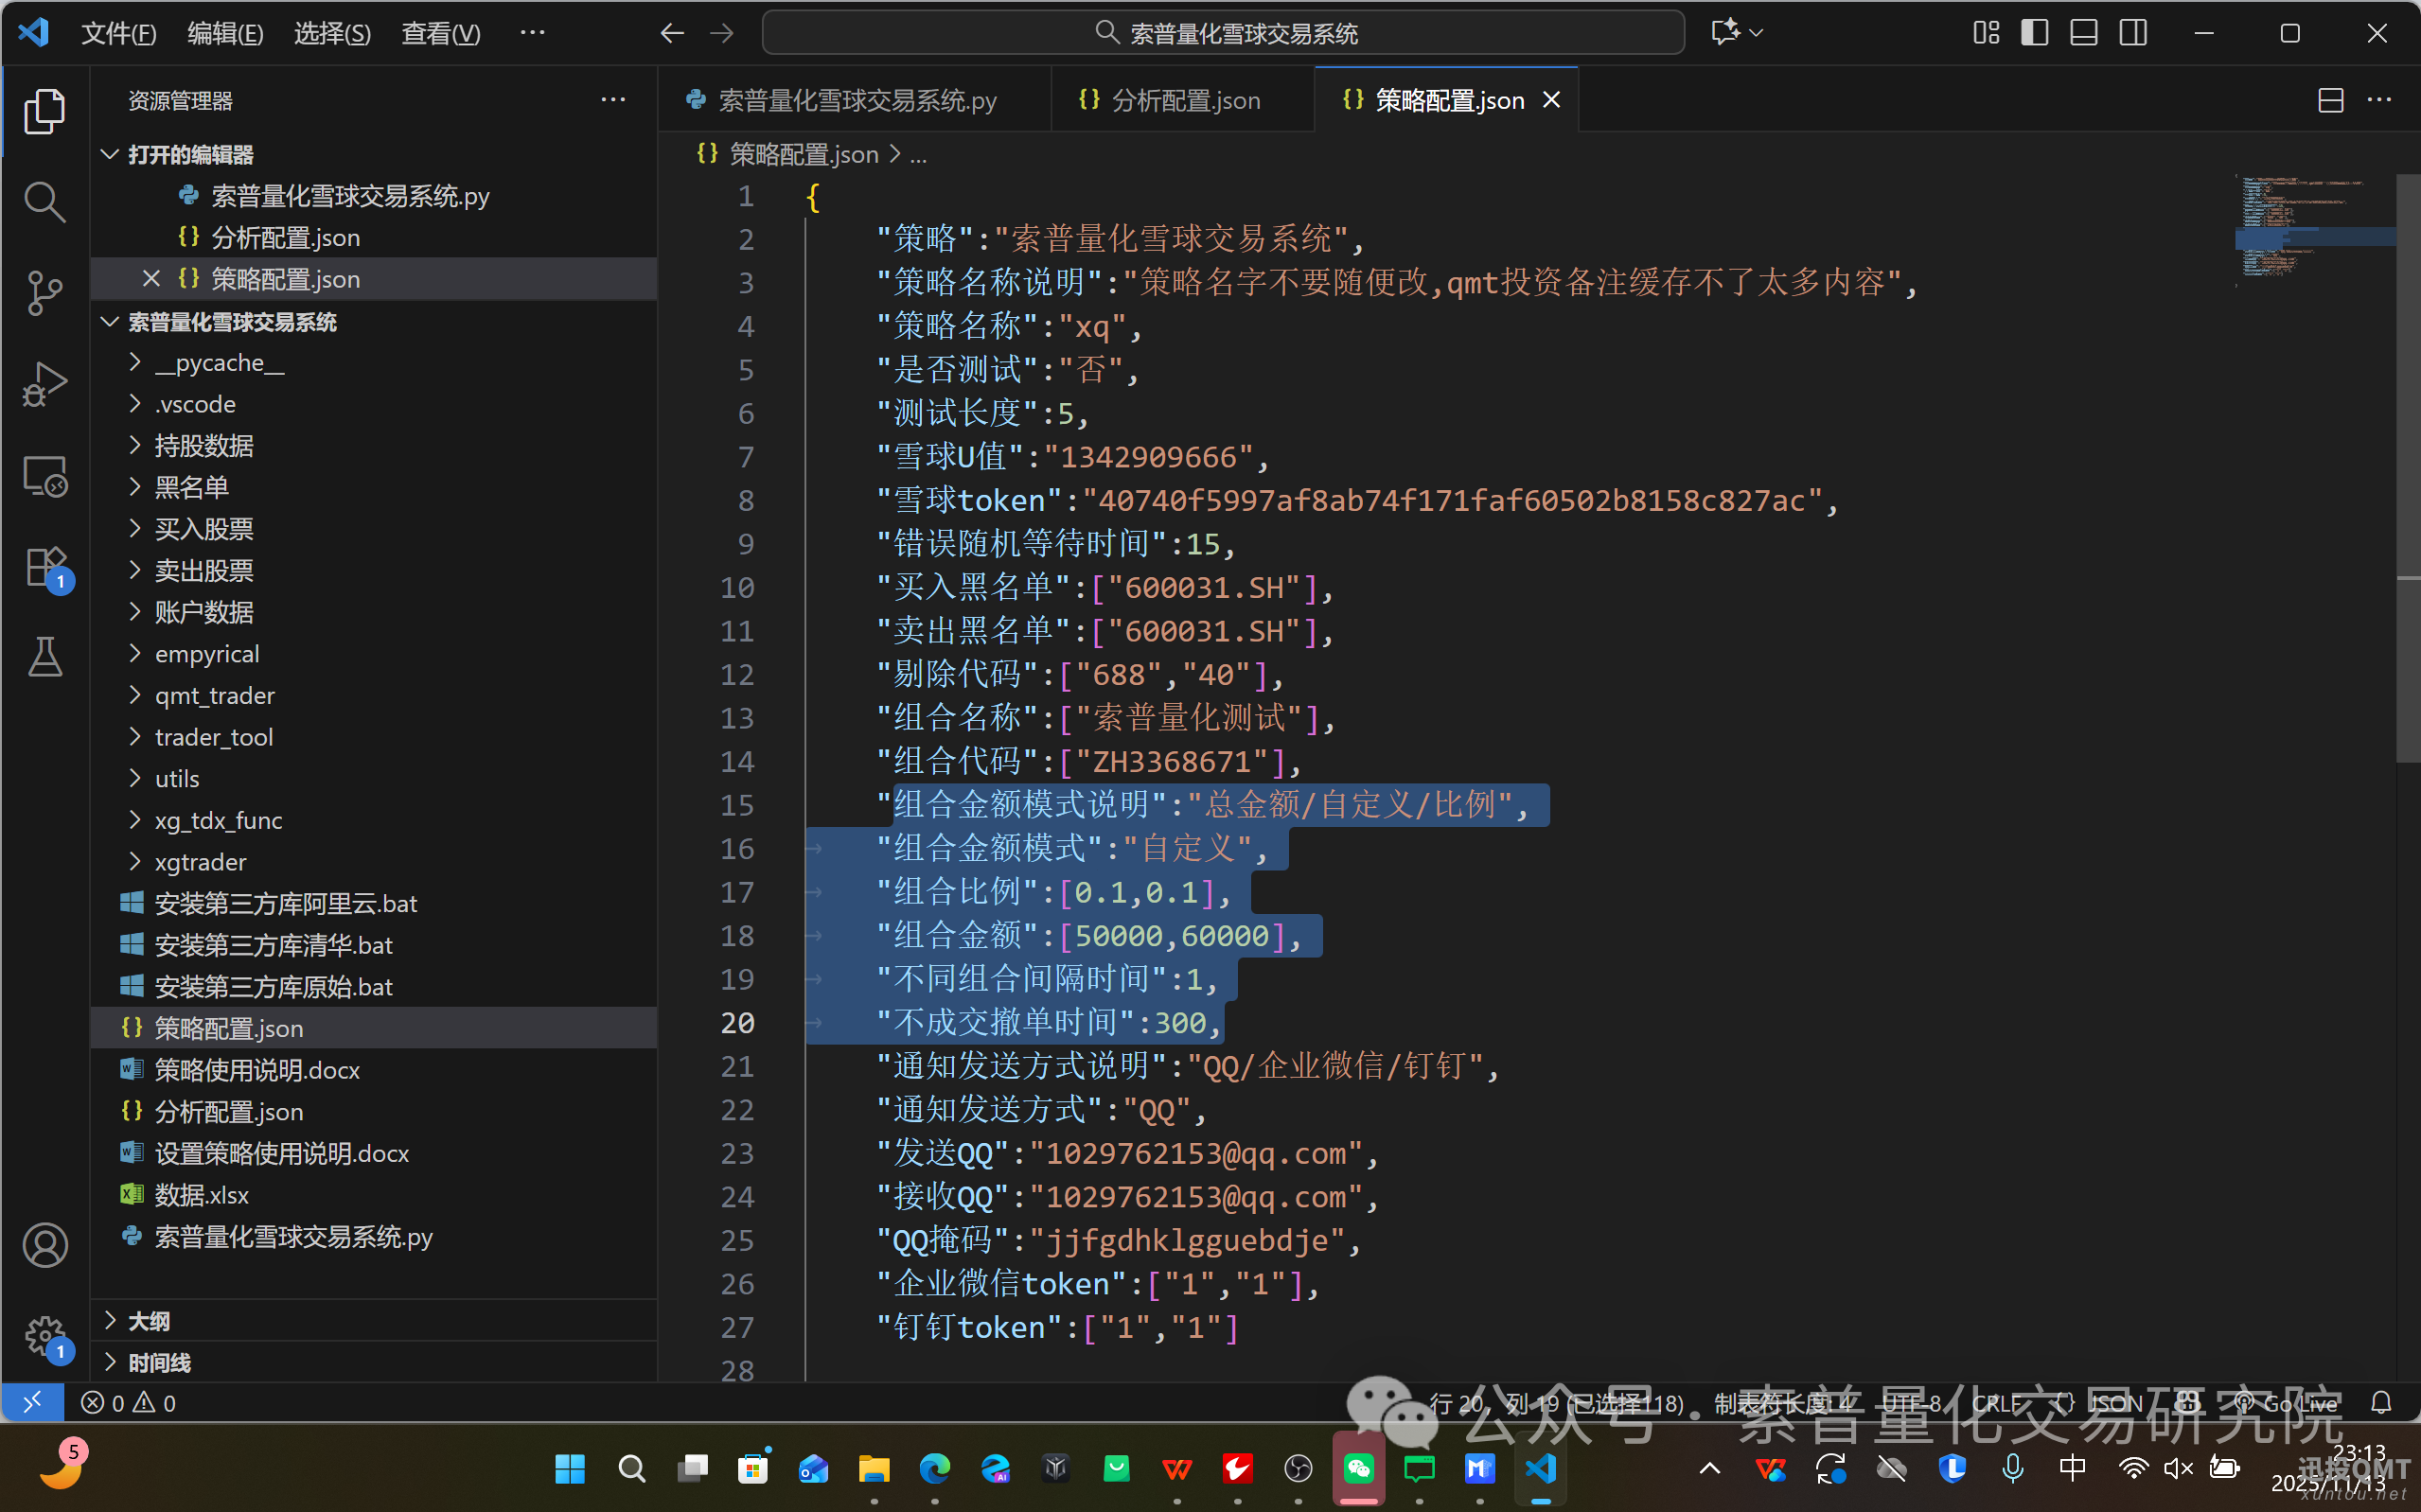The width and height of the screenshot is (2421, 1512).
Task: Open the 编辑(E) menu
Action: [x=225, y=33]
